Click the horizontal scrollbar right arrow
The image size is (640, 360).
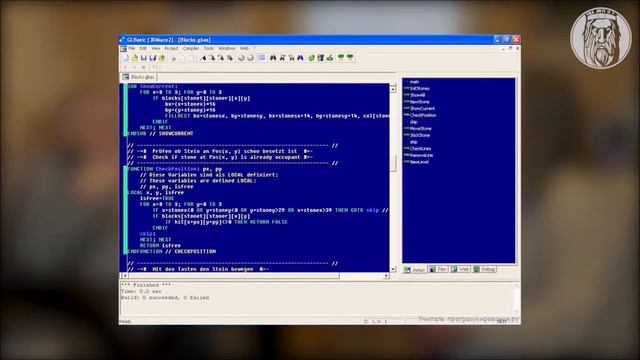tap(386, 276)
